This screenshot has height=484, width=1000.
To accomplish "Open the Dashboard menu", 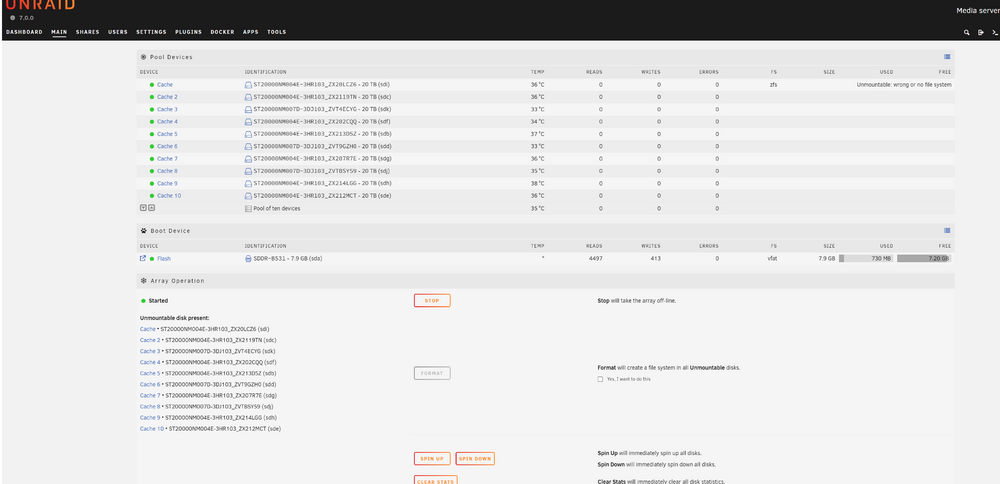I will (x=24, y=32).
